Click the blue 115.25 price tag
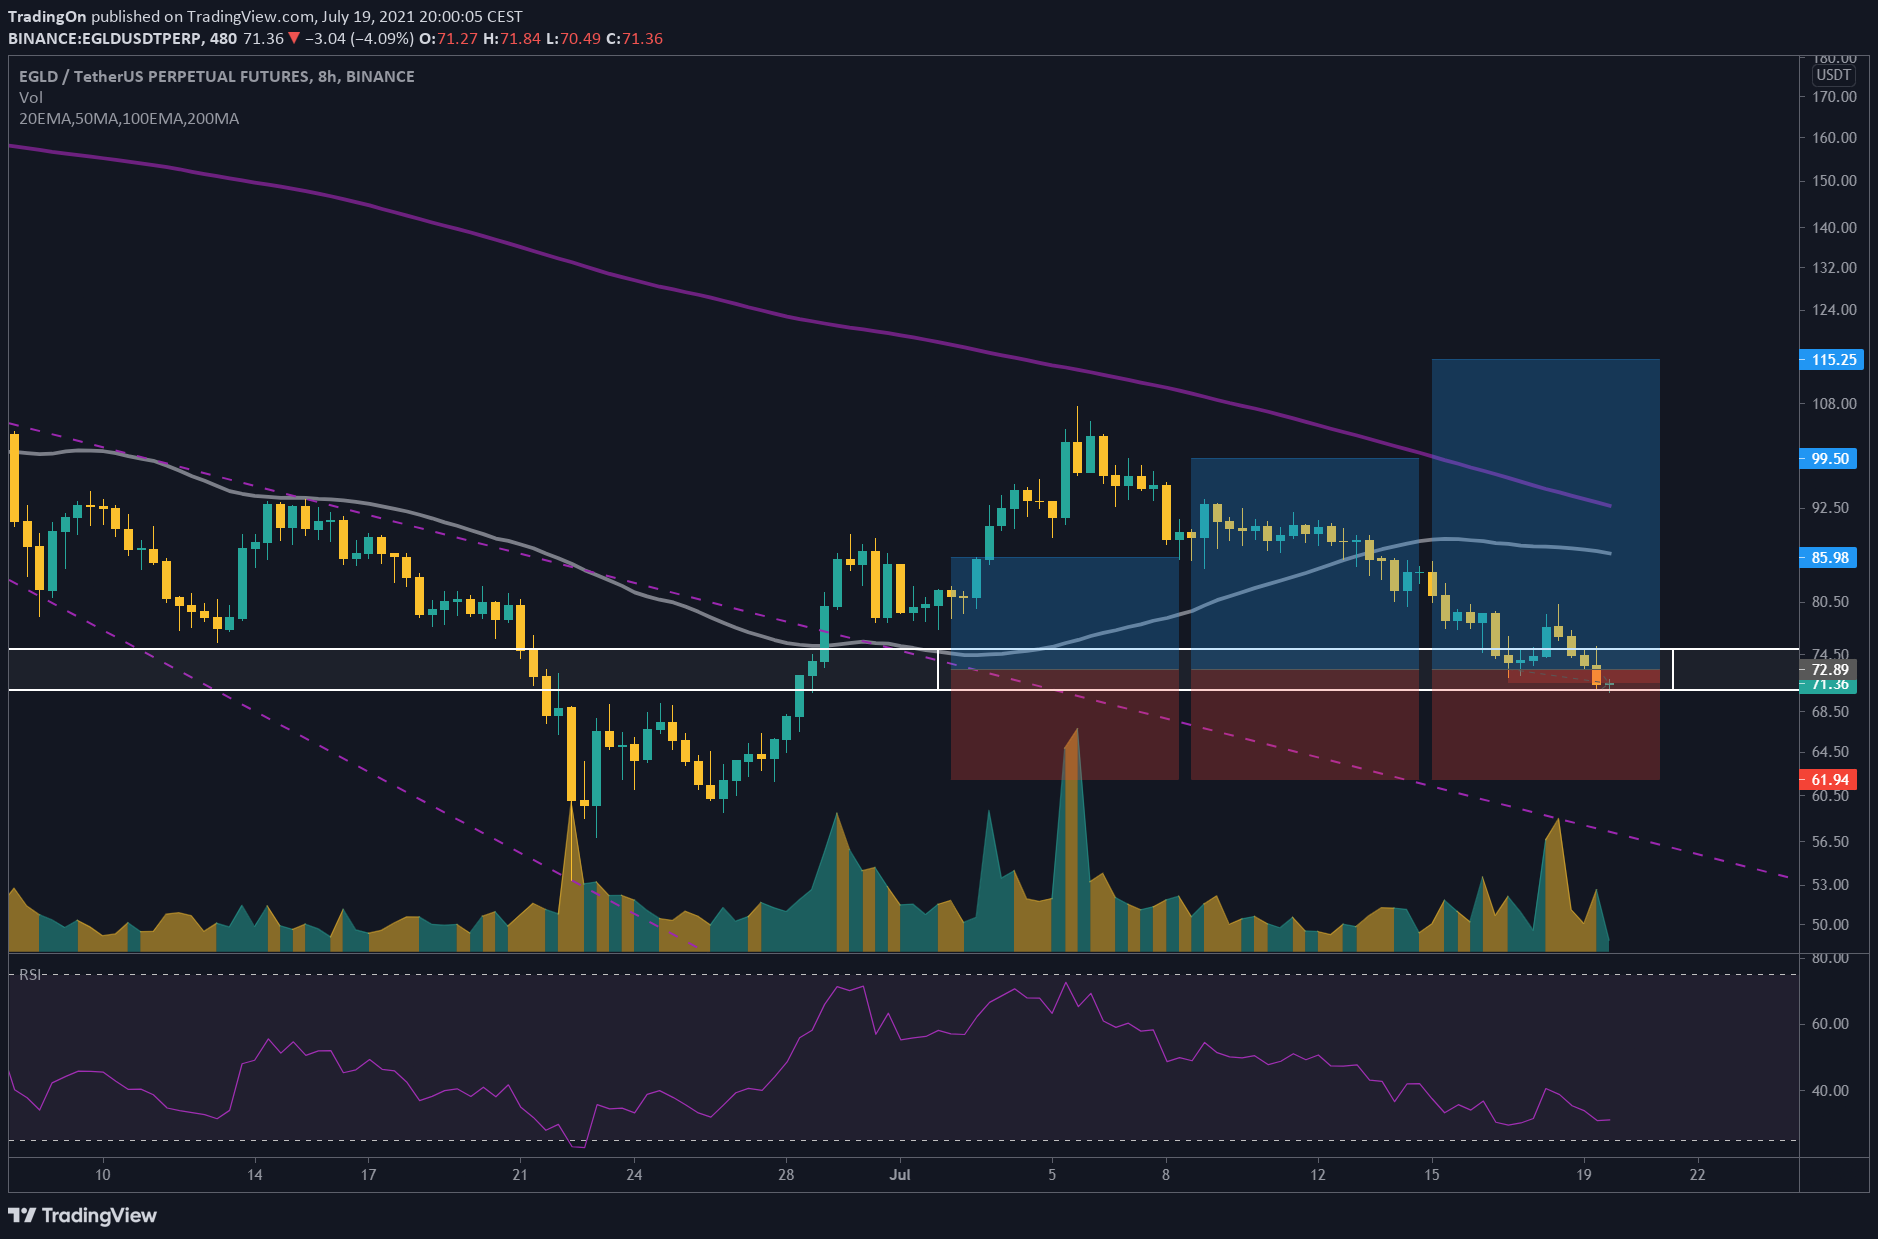The height and width of the screenshot is (1239, 1878). (x=1831, y=359)
